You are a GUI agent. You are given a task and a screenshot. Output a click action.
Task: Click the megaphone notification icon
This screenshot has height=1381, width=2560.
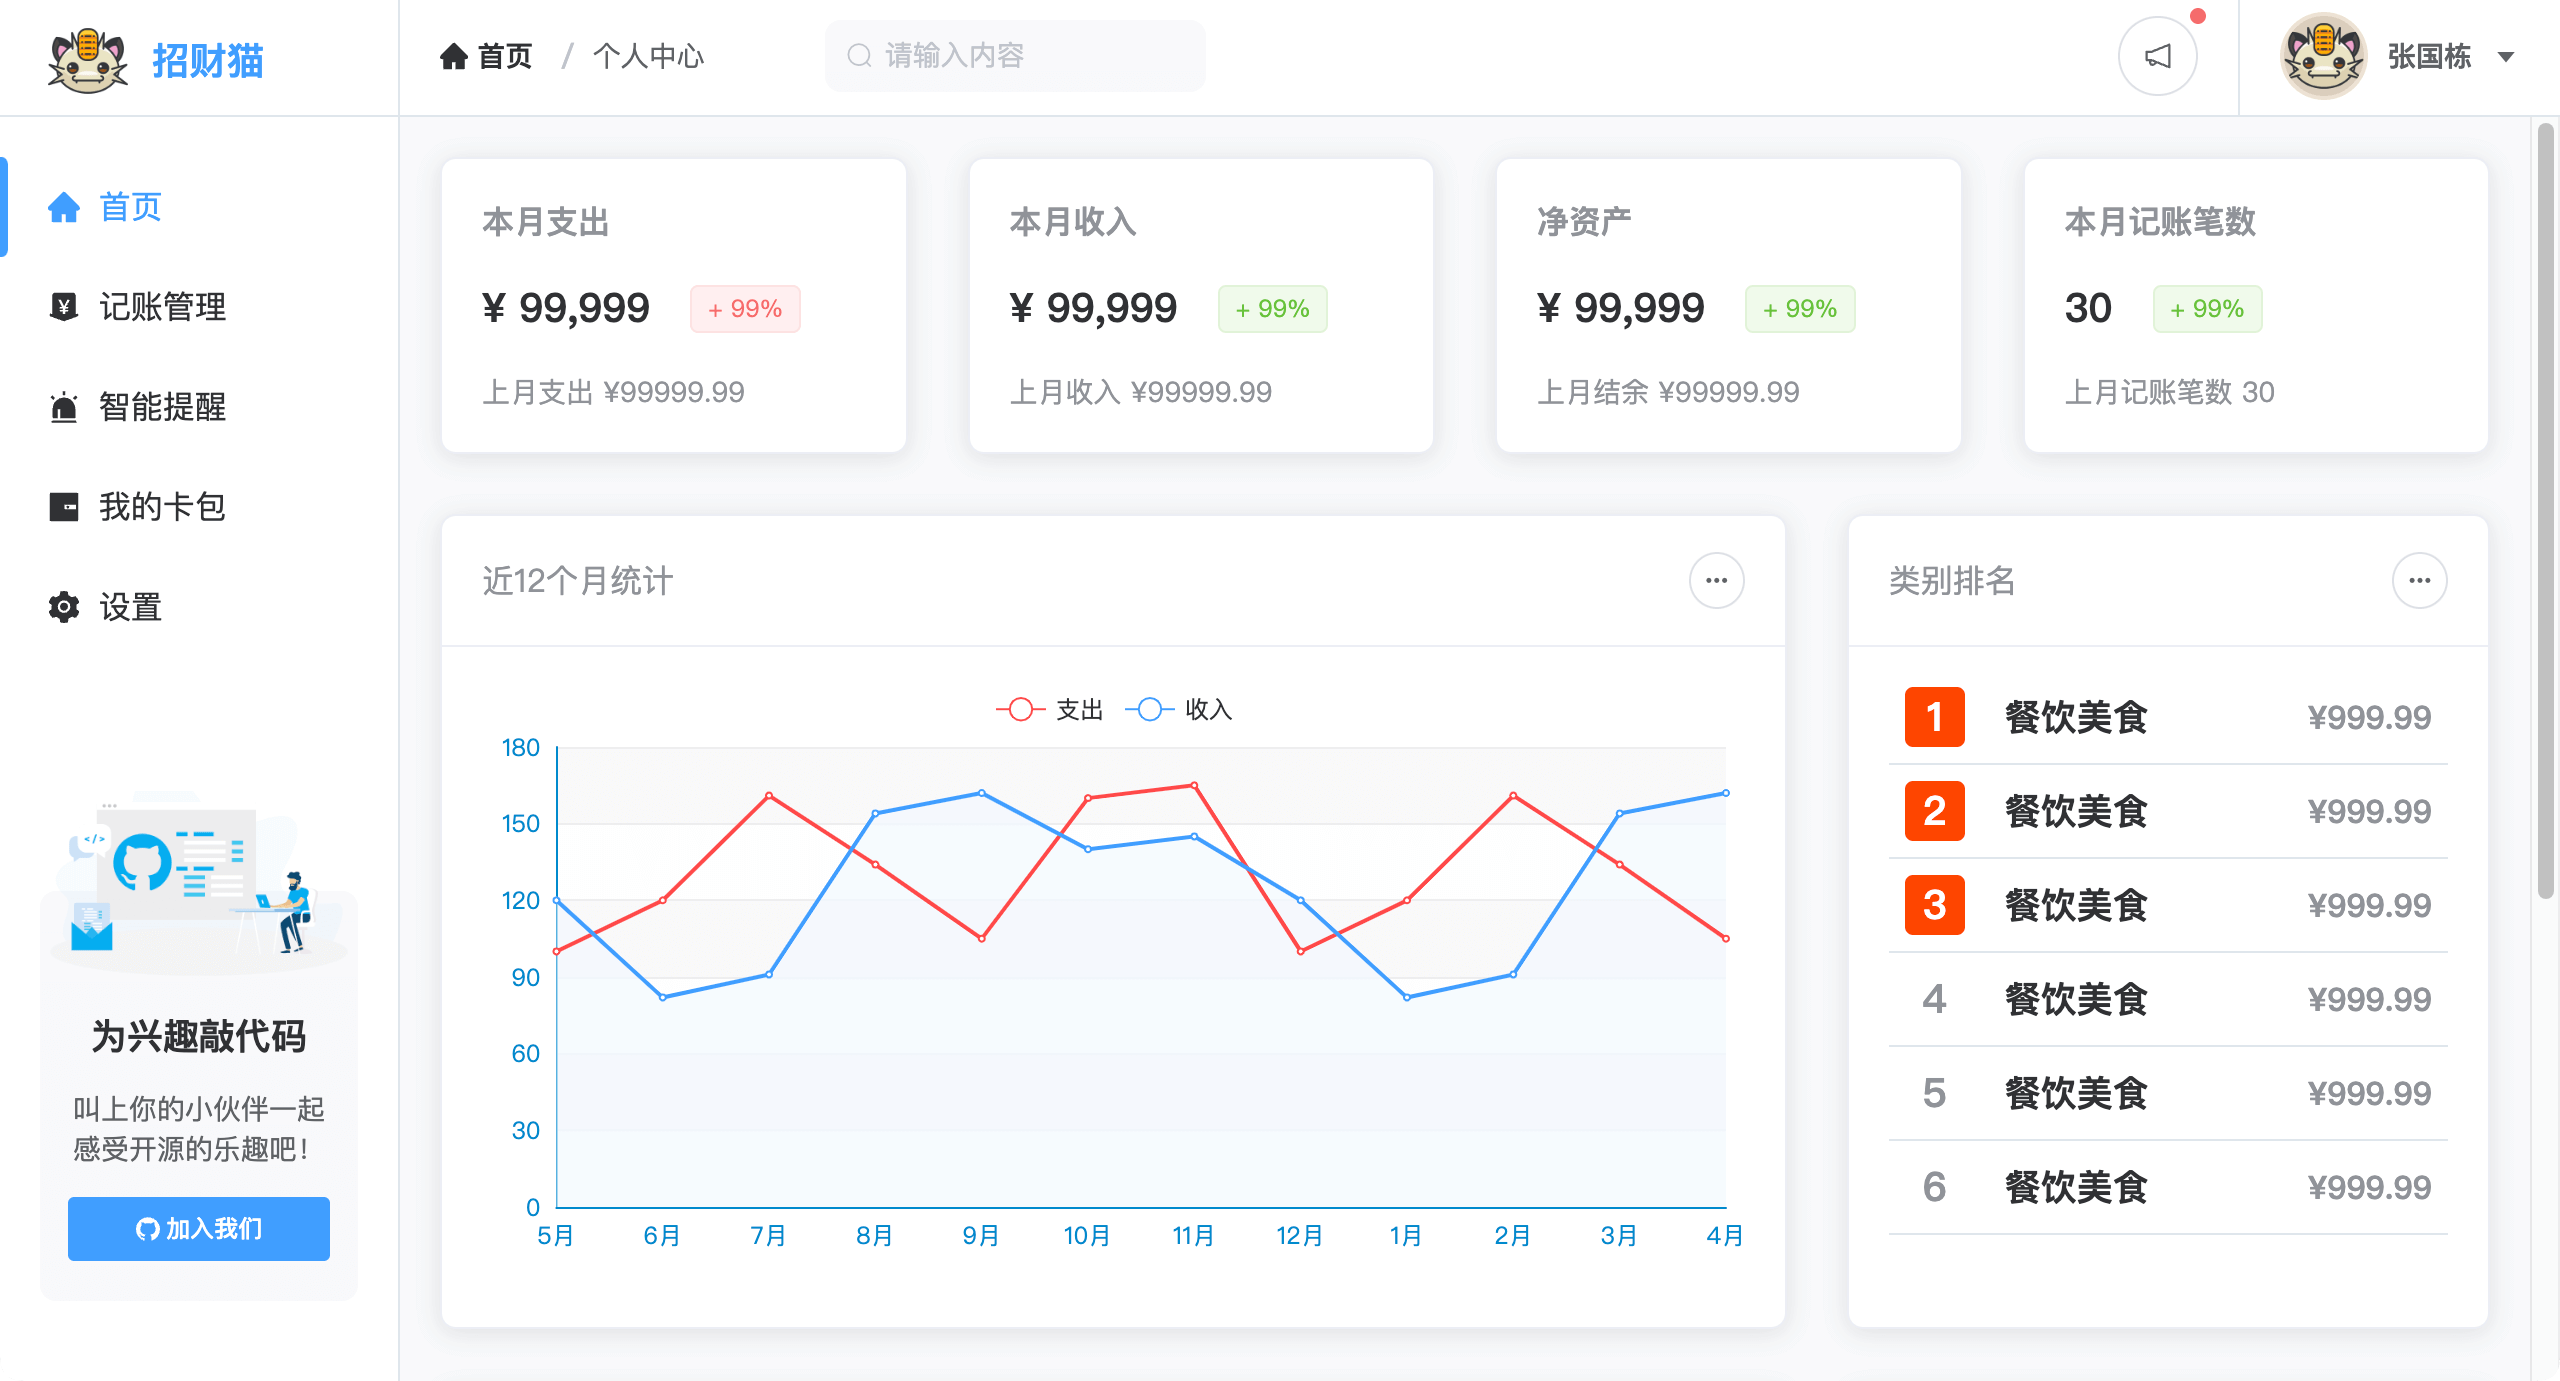point(2157,56)
